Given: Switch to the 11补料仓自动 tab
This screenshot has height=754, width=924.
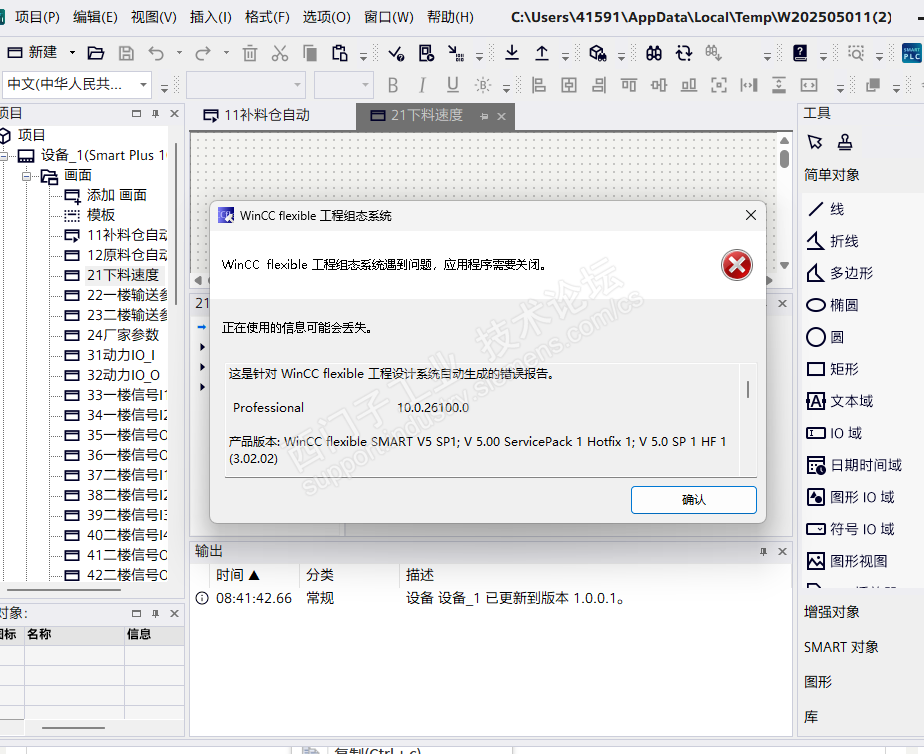Looking at the screenshot, I should pos(256,115).
